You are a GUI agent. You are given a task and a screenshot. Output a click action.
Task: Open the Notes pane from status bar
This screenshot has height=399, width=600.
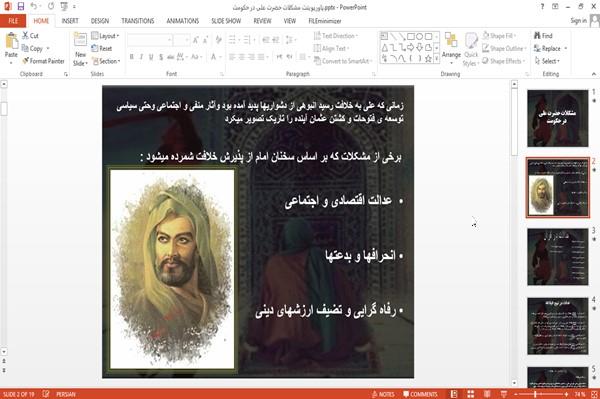coord(383,394)
